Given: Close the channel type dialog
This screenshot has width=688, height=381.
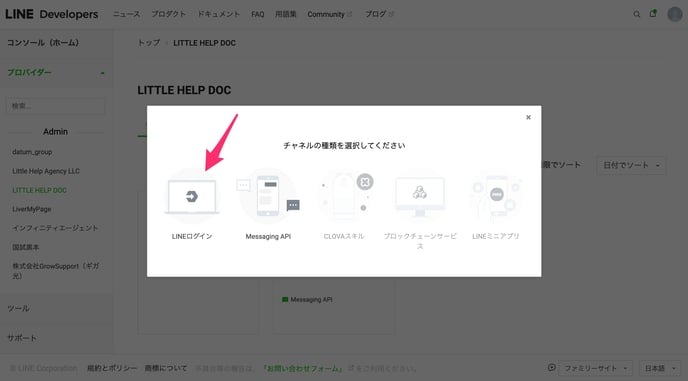Looking at the screenshot, I should click(528, 117).
